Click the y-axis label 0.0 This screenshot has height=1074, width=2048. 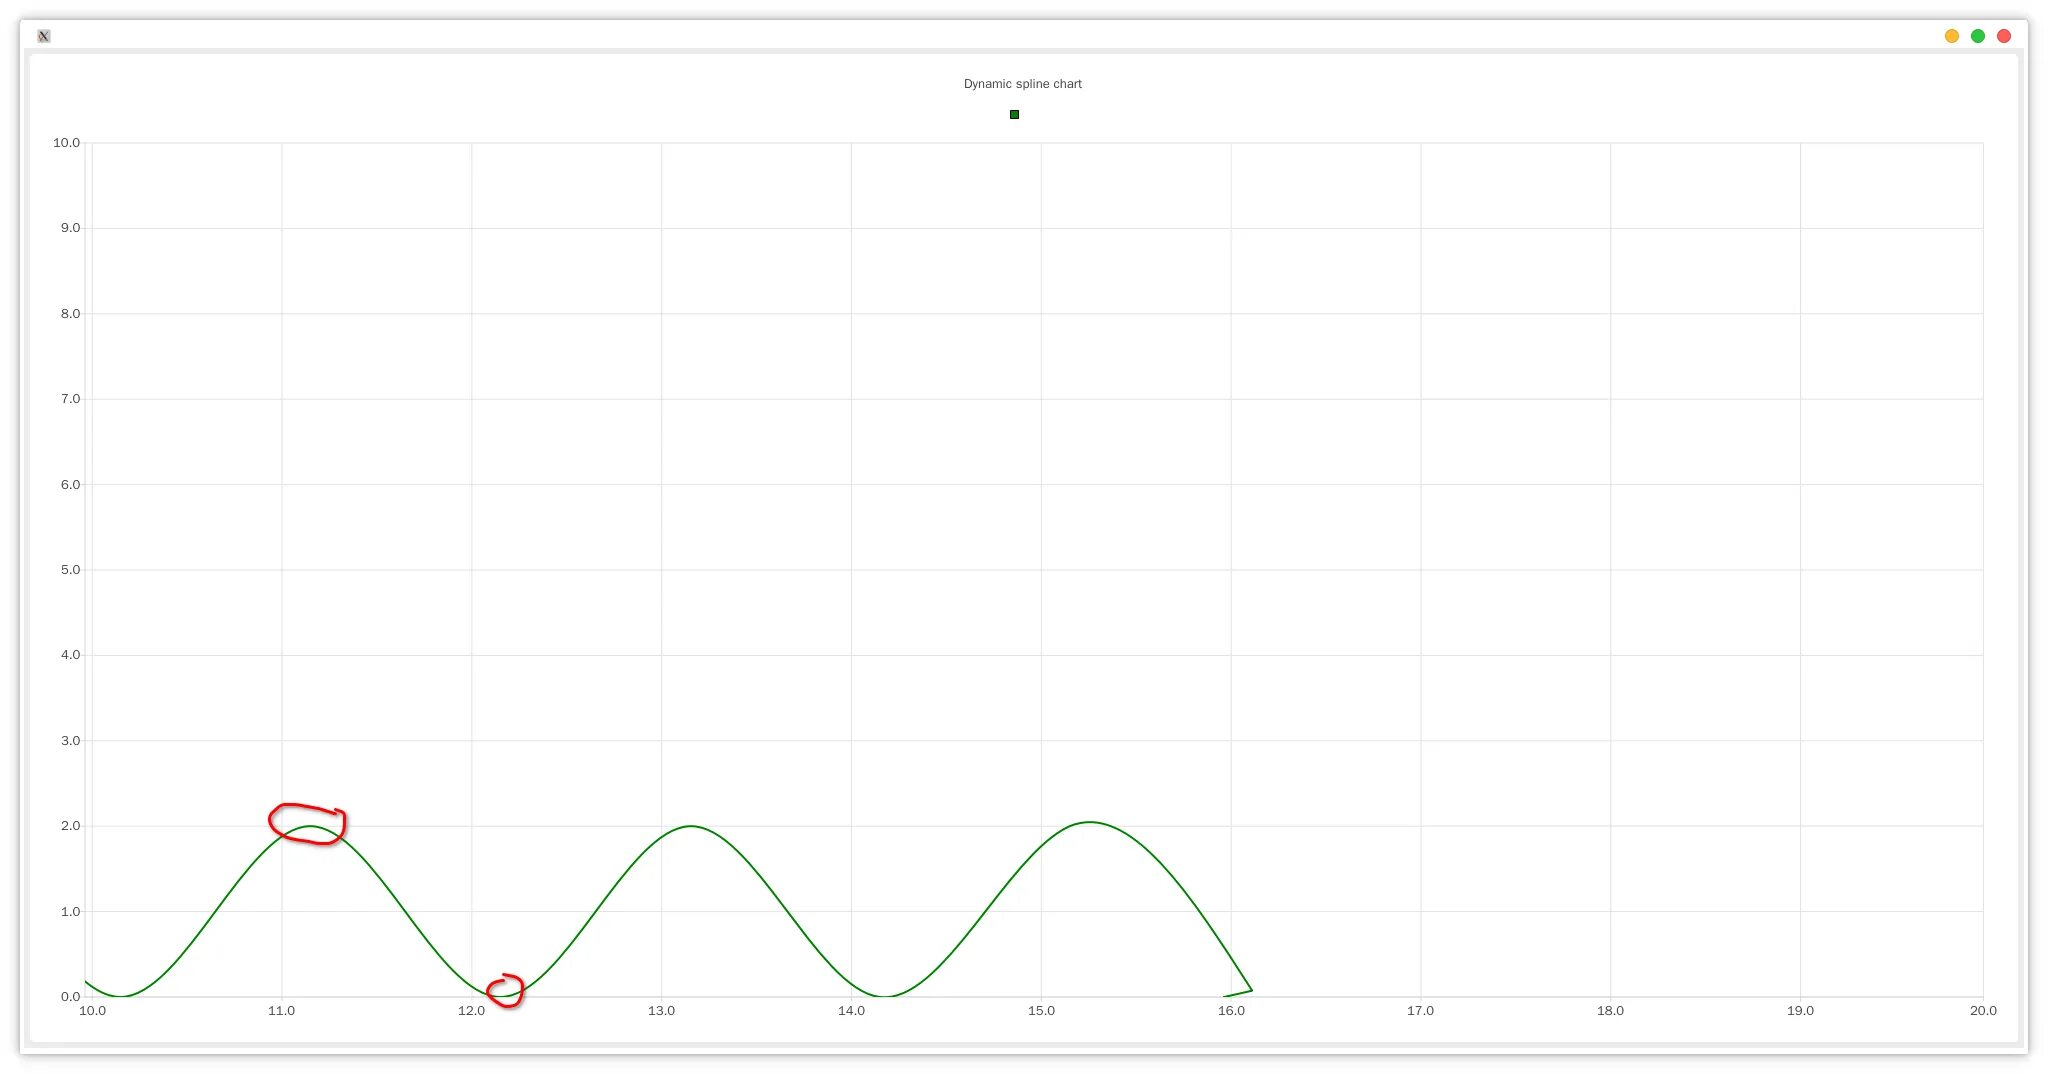click(x=70, y=997)
